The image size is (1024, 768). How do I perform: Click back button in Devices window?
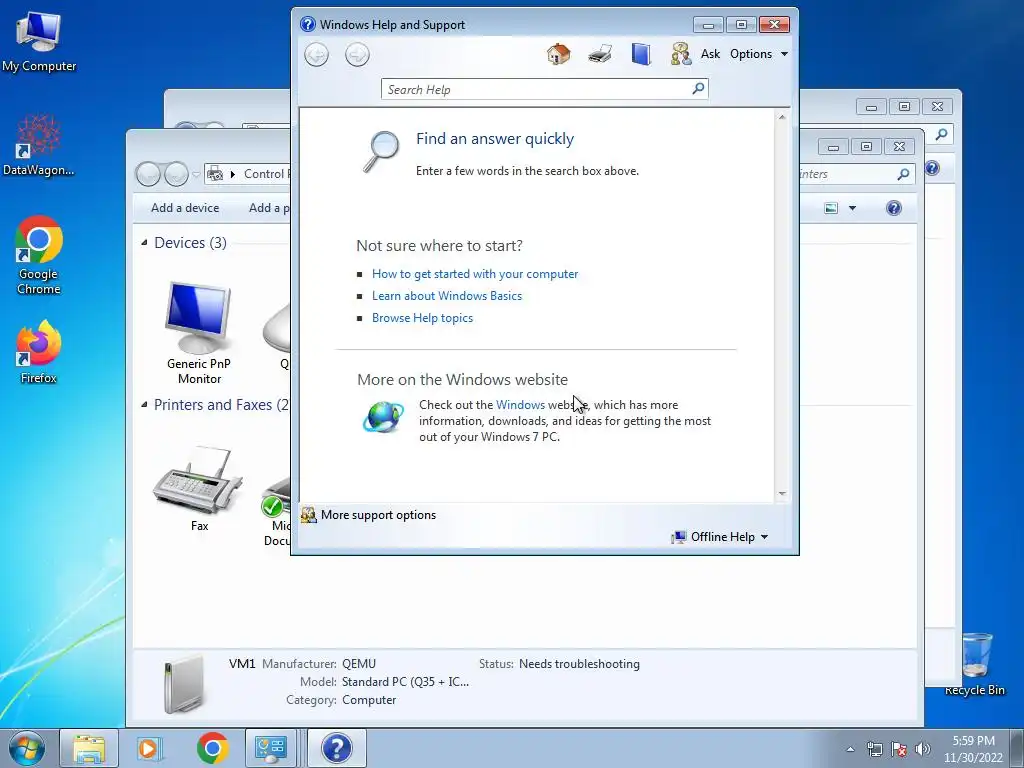pos(148,174)
